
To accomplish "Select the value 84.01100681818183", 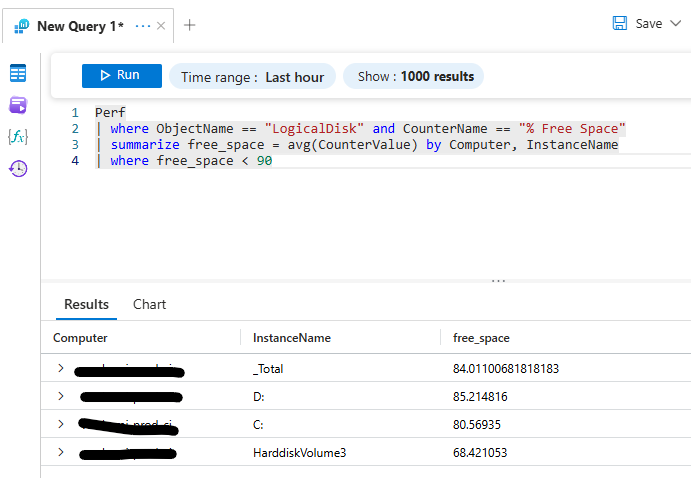I will 506,369.
